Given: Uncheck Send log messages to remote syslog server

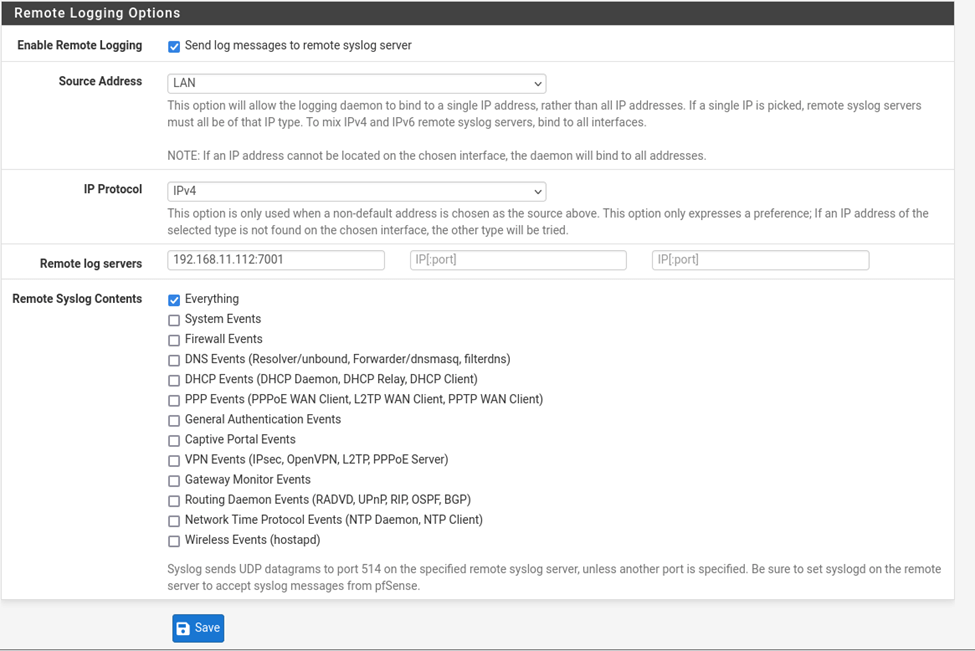Looking at the screenshot, I should (x=174, y=47).
